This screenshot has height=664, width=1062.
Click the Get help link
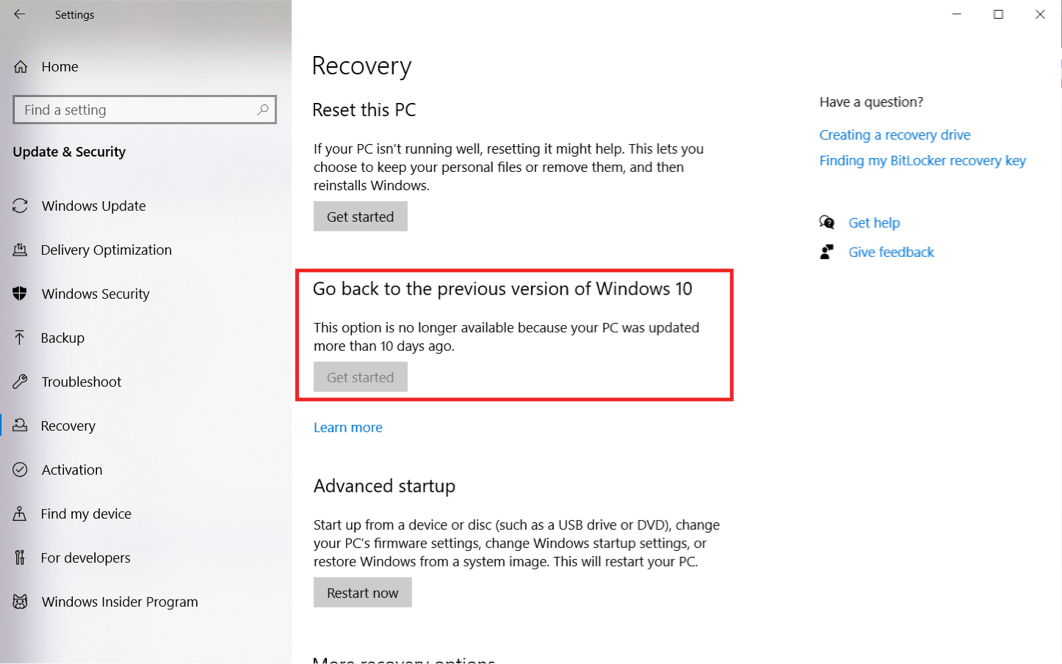click(x=874, y=223)
